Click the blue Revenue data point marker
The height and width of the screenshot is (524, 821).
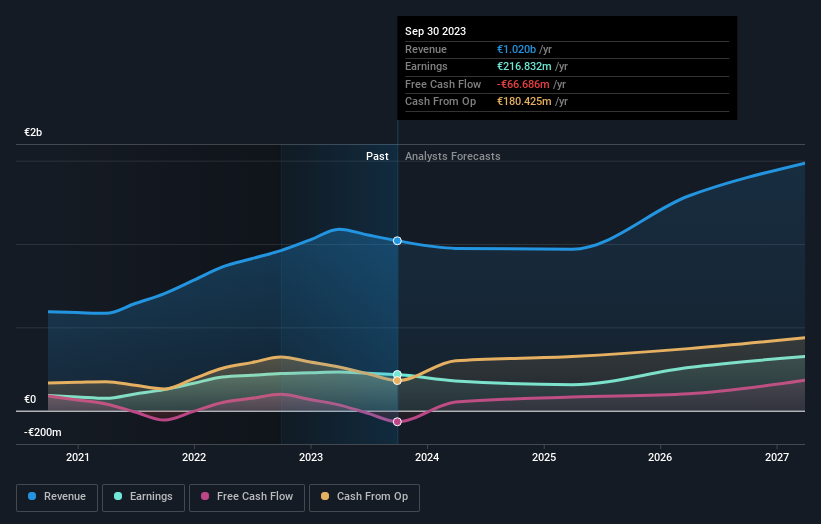point(397,241)
